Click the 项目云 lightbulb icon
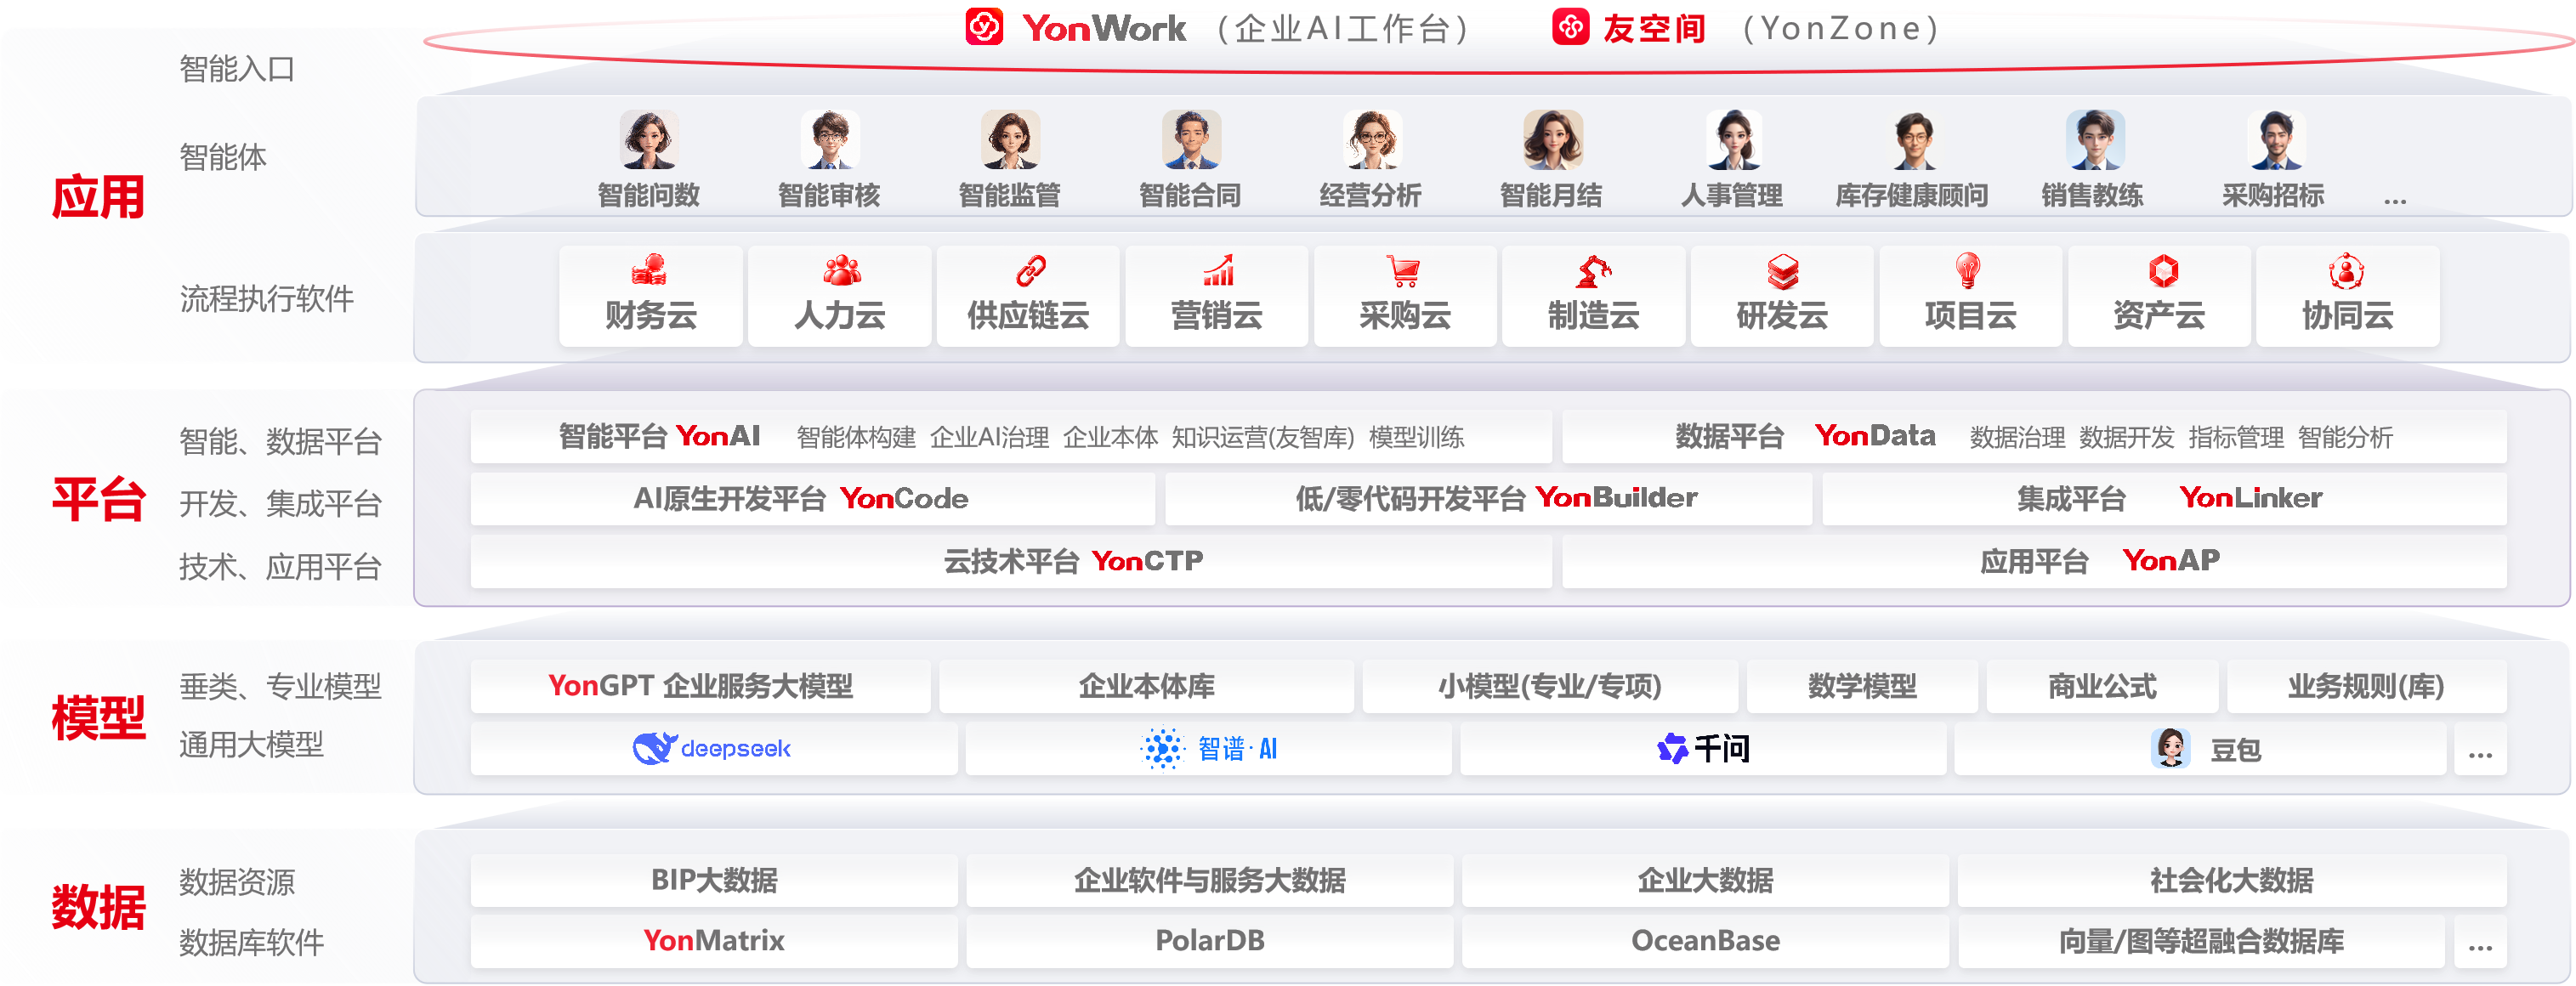2576x986 pixels. [x=1968, y=270]
